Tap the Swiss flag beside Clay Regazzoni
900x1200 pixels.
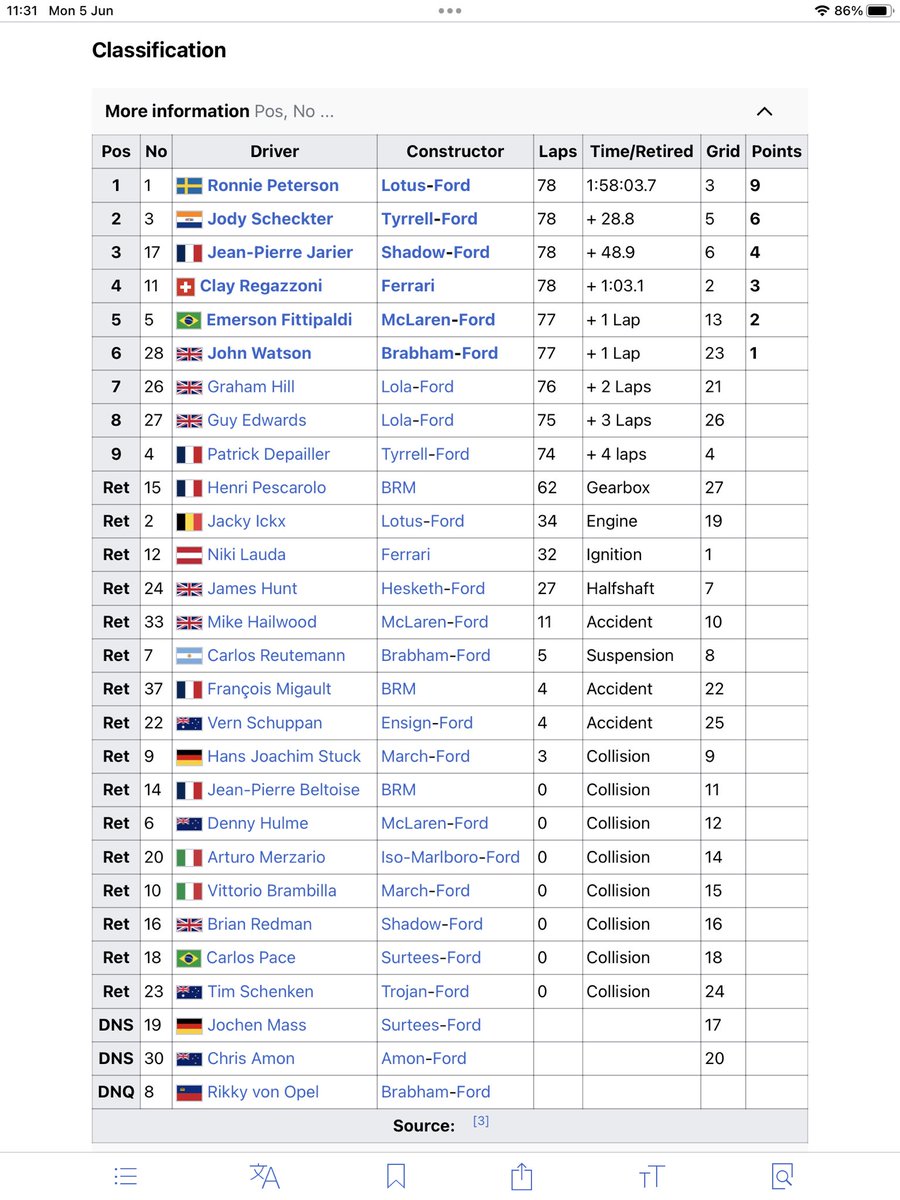[185, 286]
